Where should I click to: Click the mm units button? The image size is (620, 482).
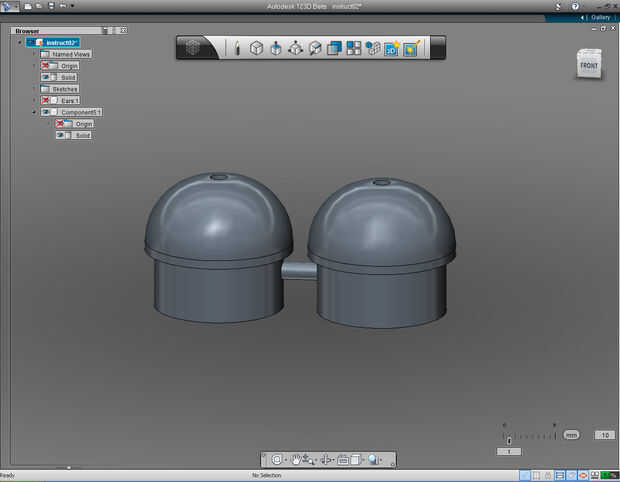tap(571, 435)
